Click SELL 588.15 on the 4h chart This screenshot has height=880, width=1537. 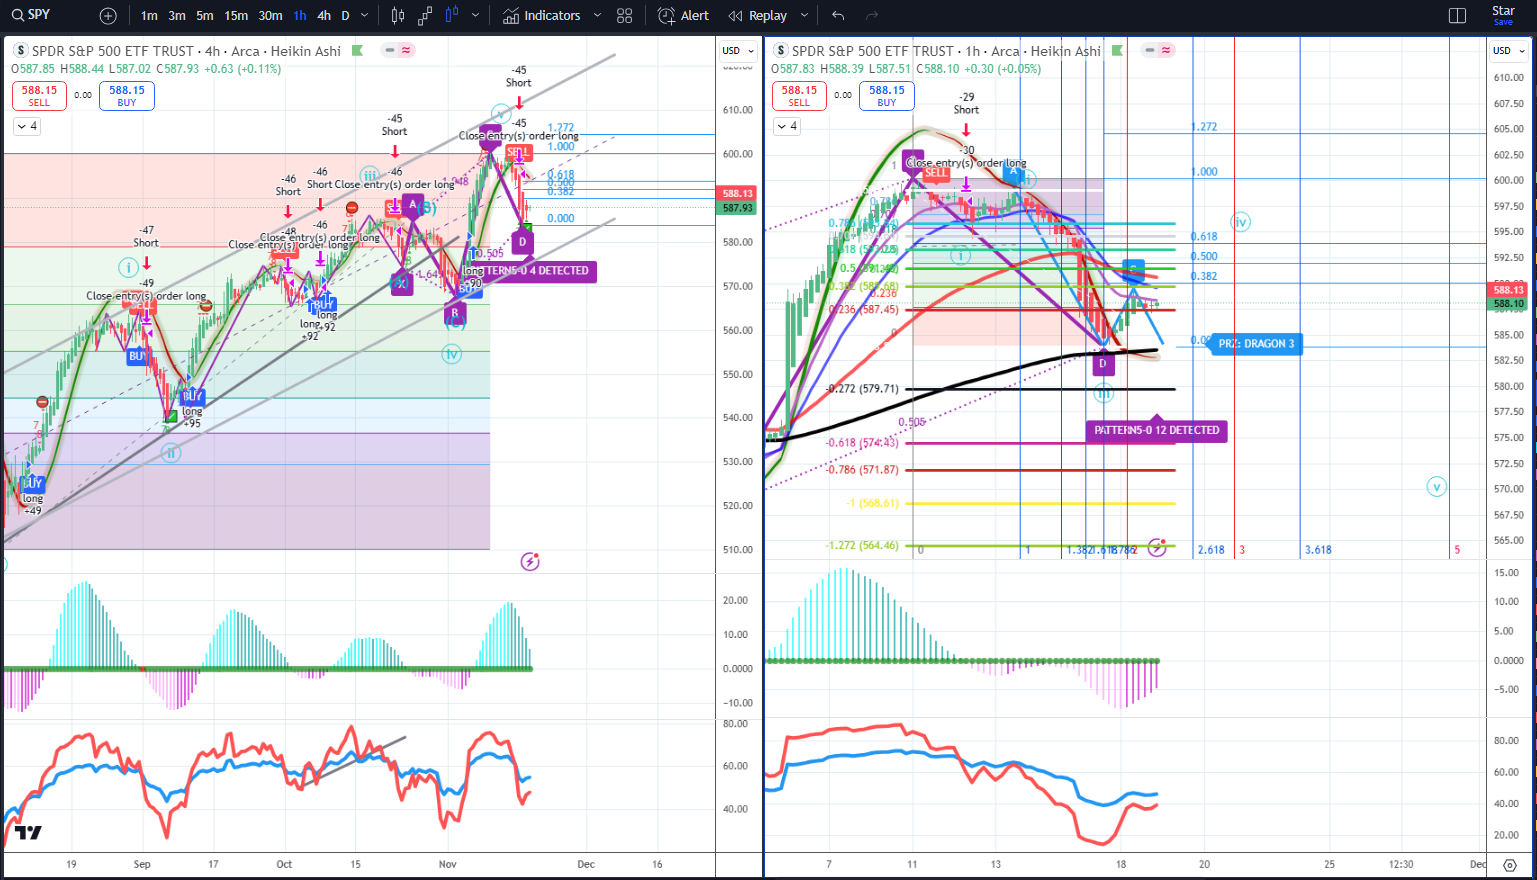tap(39, 96)
